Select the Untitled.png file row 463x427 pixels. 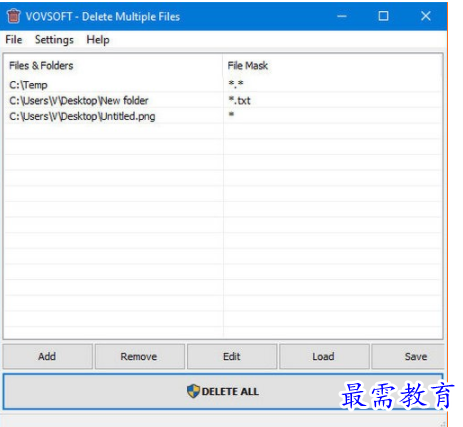click(x=223, y=116)
